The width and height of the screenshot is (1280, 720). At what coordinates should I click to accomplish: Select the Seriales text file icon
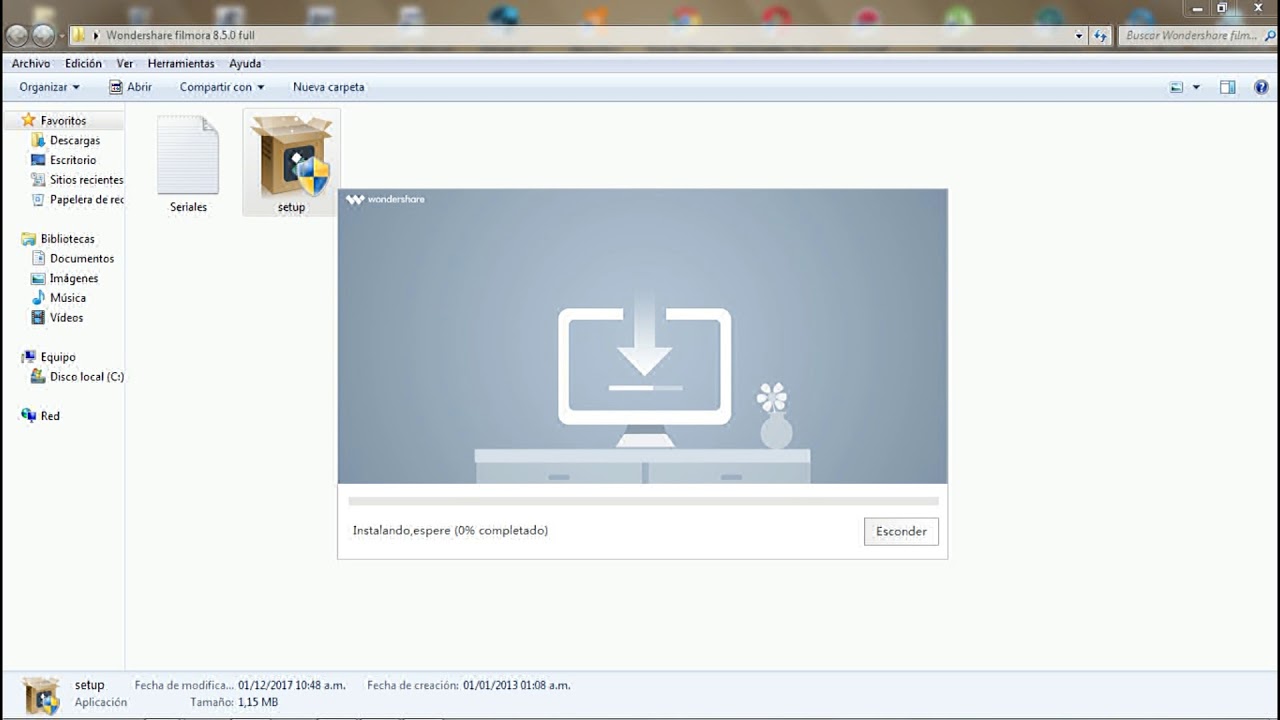(188, 156)
